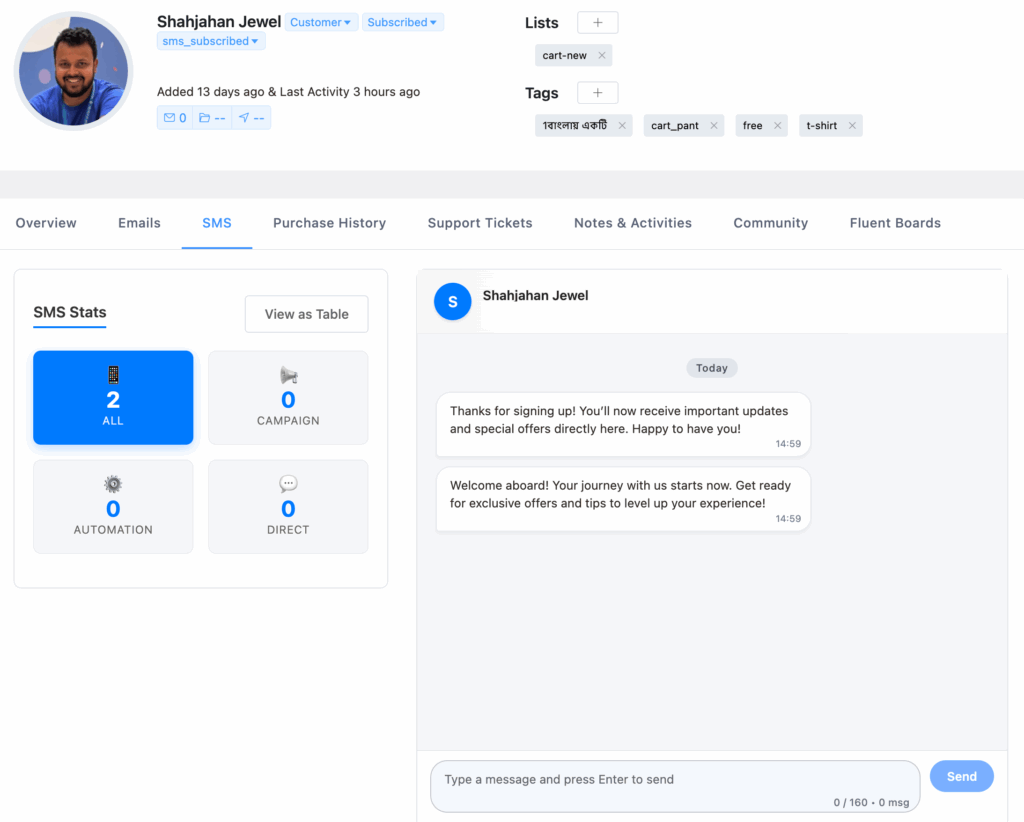Click the Send button in the chat
The image size is (1024, 822).
click(x=961, y=776)
